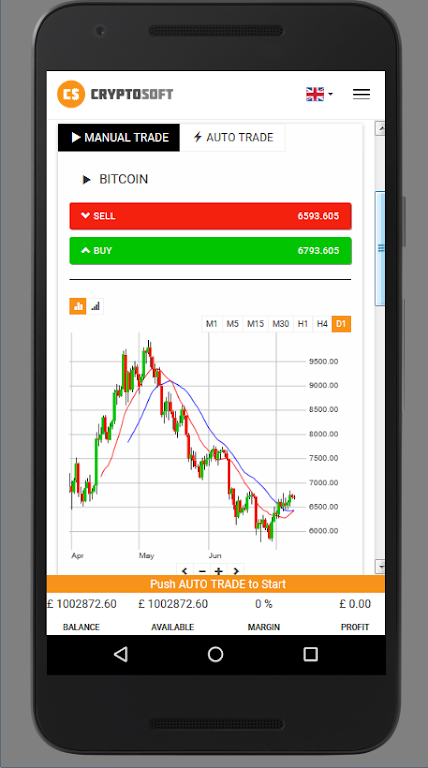Zoom out chart with minus button
Image resolution: width=428 pixels, height=768 pixels.
[202, 571]
